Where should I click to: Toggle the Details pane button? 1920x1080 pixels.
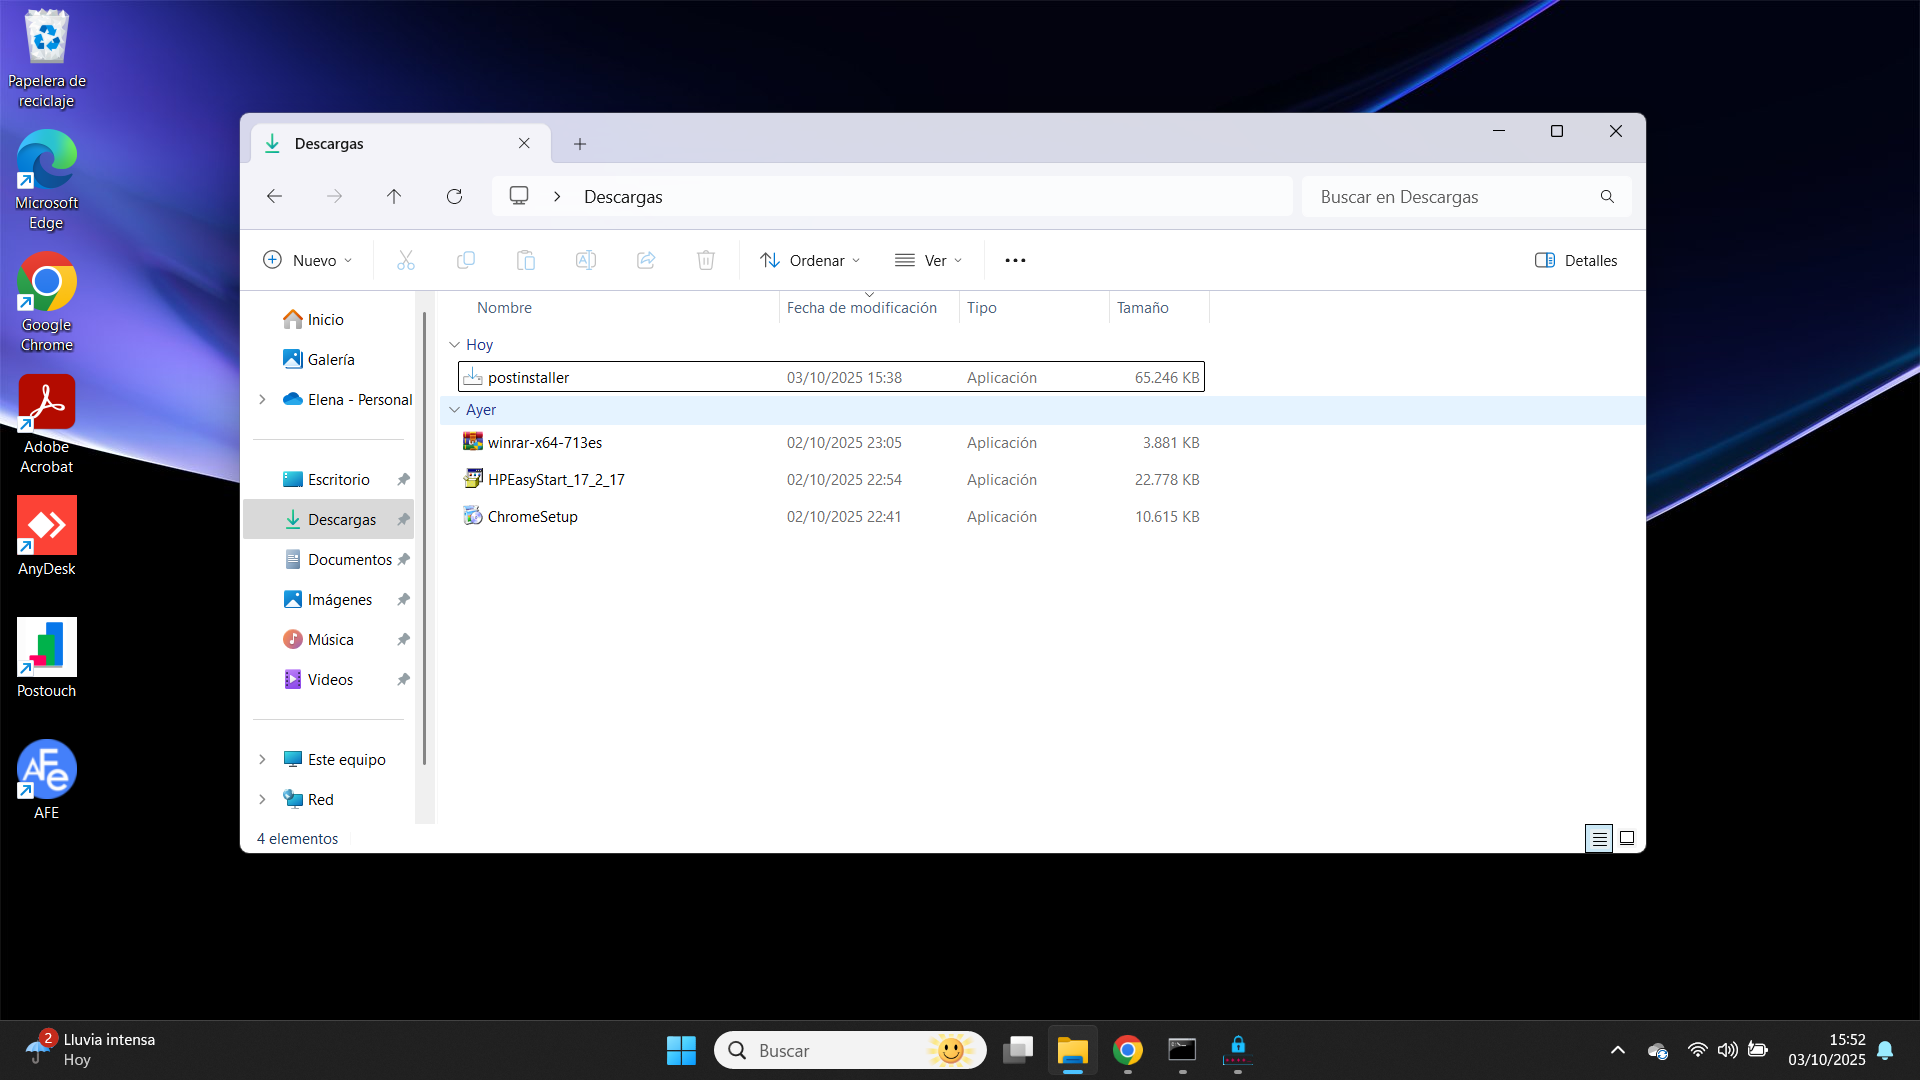1576,260
